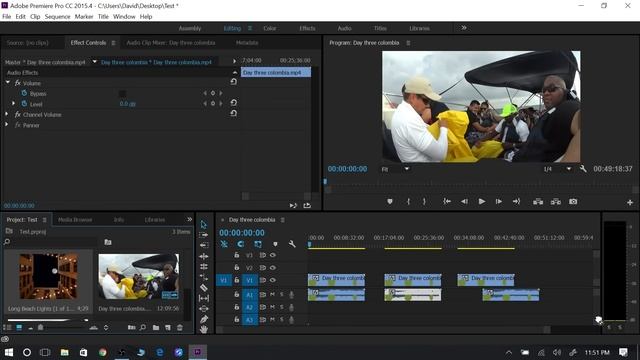Show more workspaces overflow chevron
Image resolution: width=640 pixels, height=360 pixels.
[464, 28]
